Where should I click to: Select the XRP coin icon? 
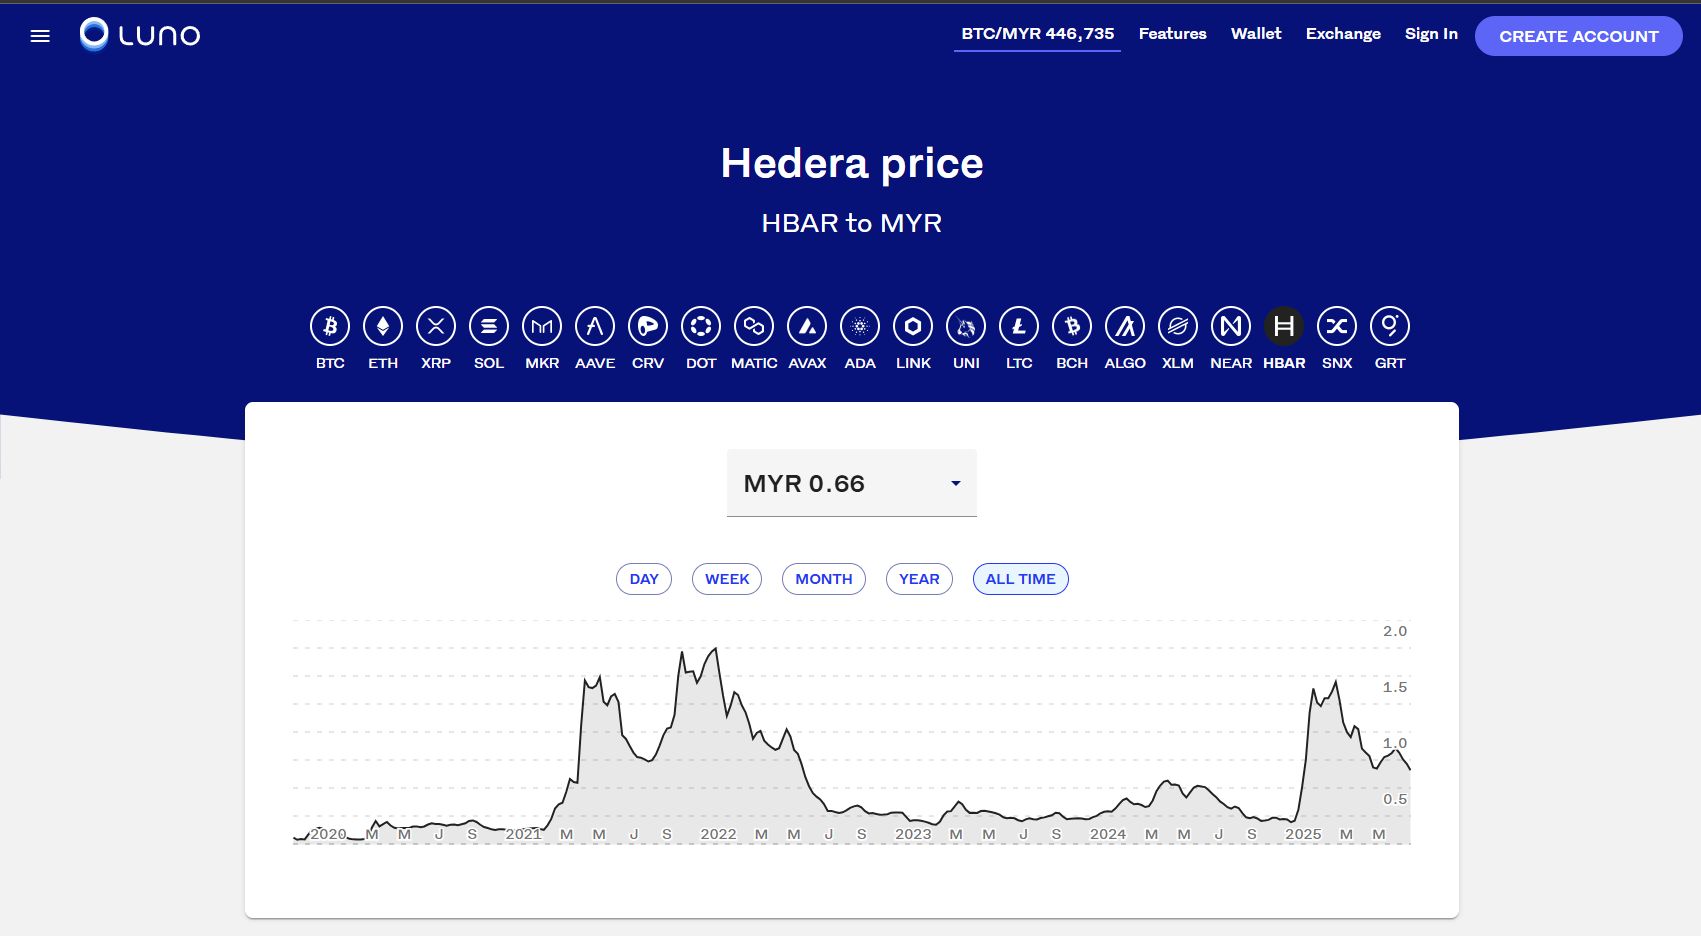tap(436, 326)
